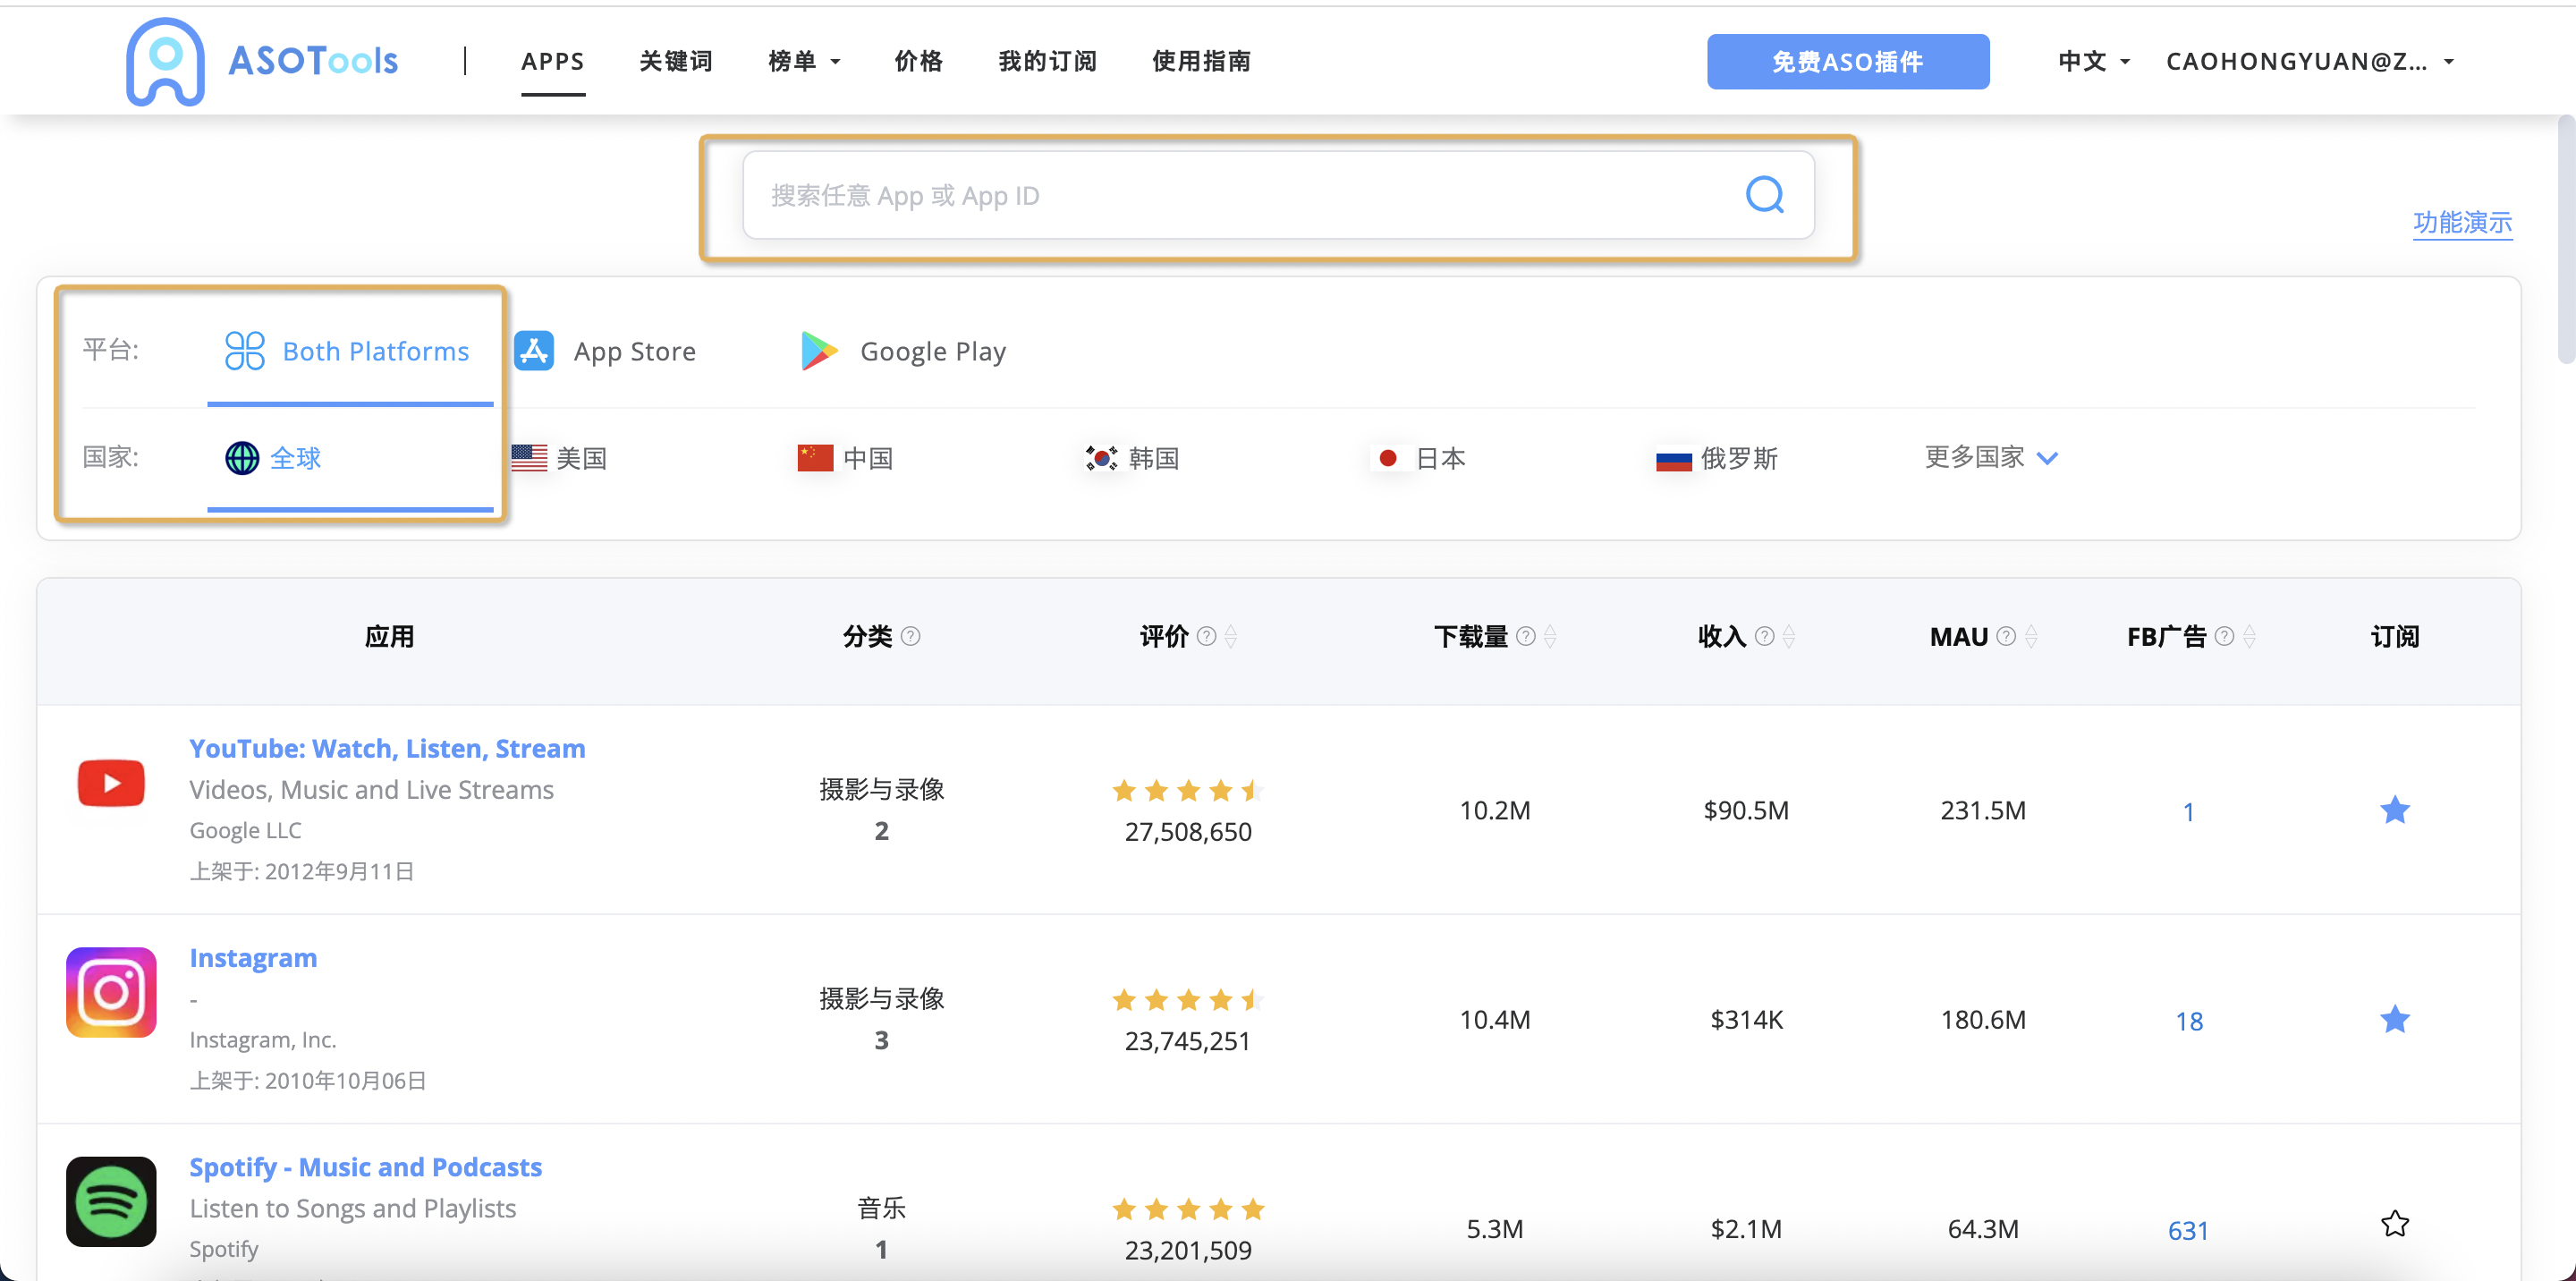The image size is (2576, 1281).
Task: Click the help icon next to MAU
Action: pyautogui.click(x=2006, y=636)
